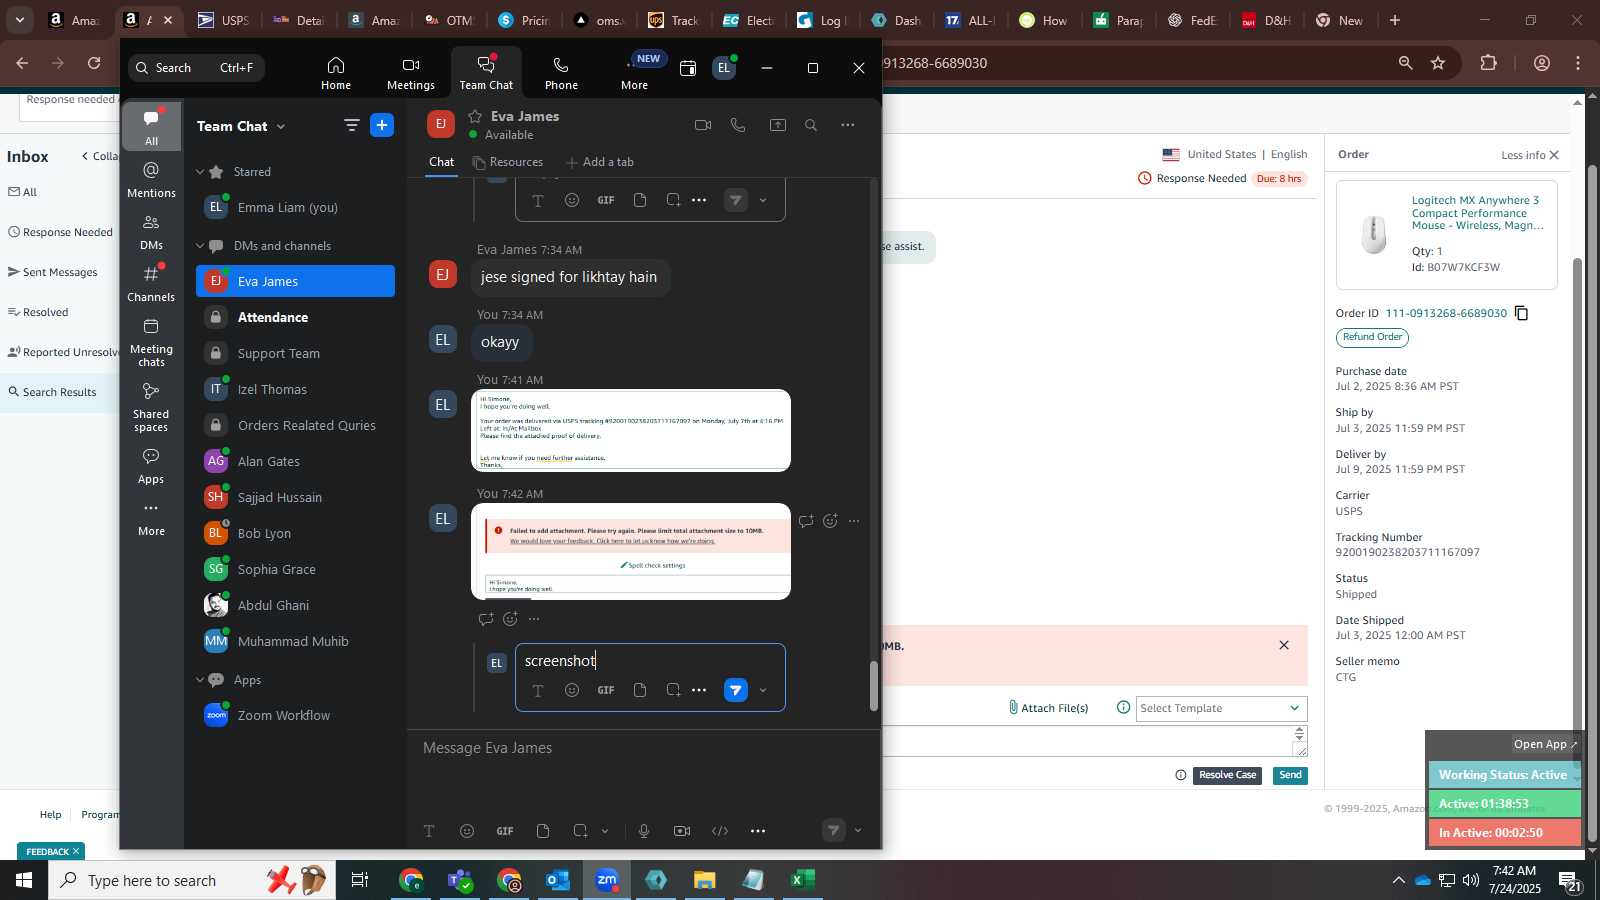Open the Logitech MX Anywhere 3 product link
The width and height of the screenshot is (1600, 900).
pos(1477,213)
